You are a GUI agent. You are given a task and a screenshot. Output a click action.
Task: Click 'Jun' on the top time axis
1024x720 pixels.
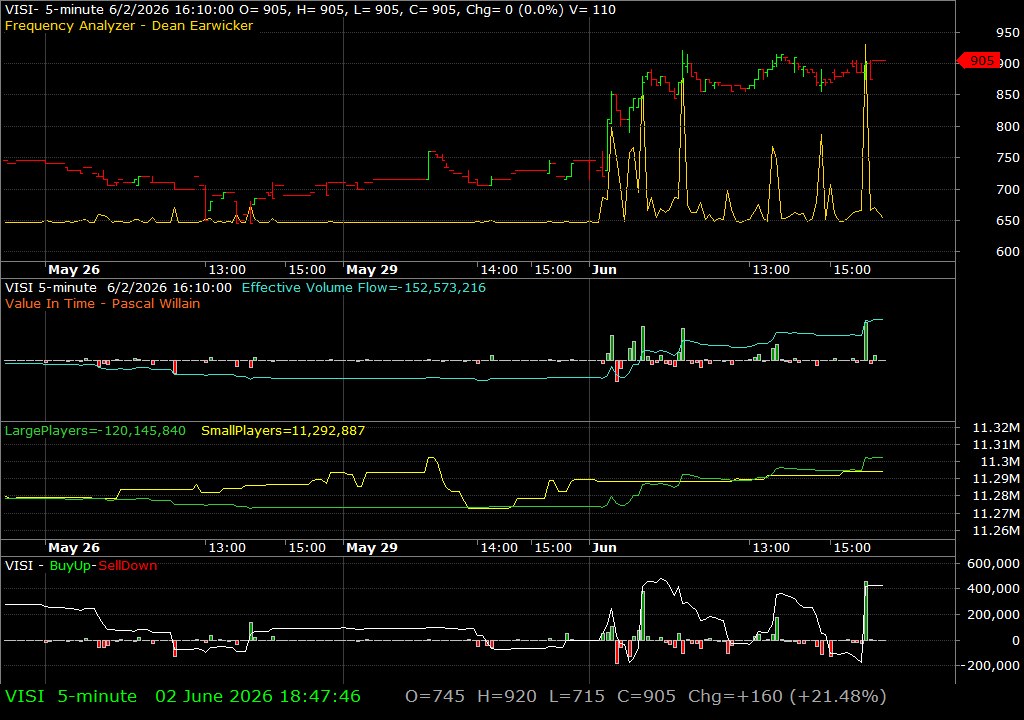coord(604,270)
